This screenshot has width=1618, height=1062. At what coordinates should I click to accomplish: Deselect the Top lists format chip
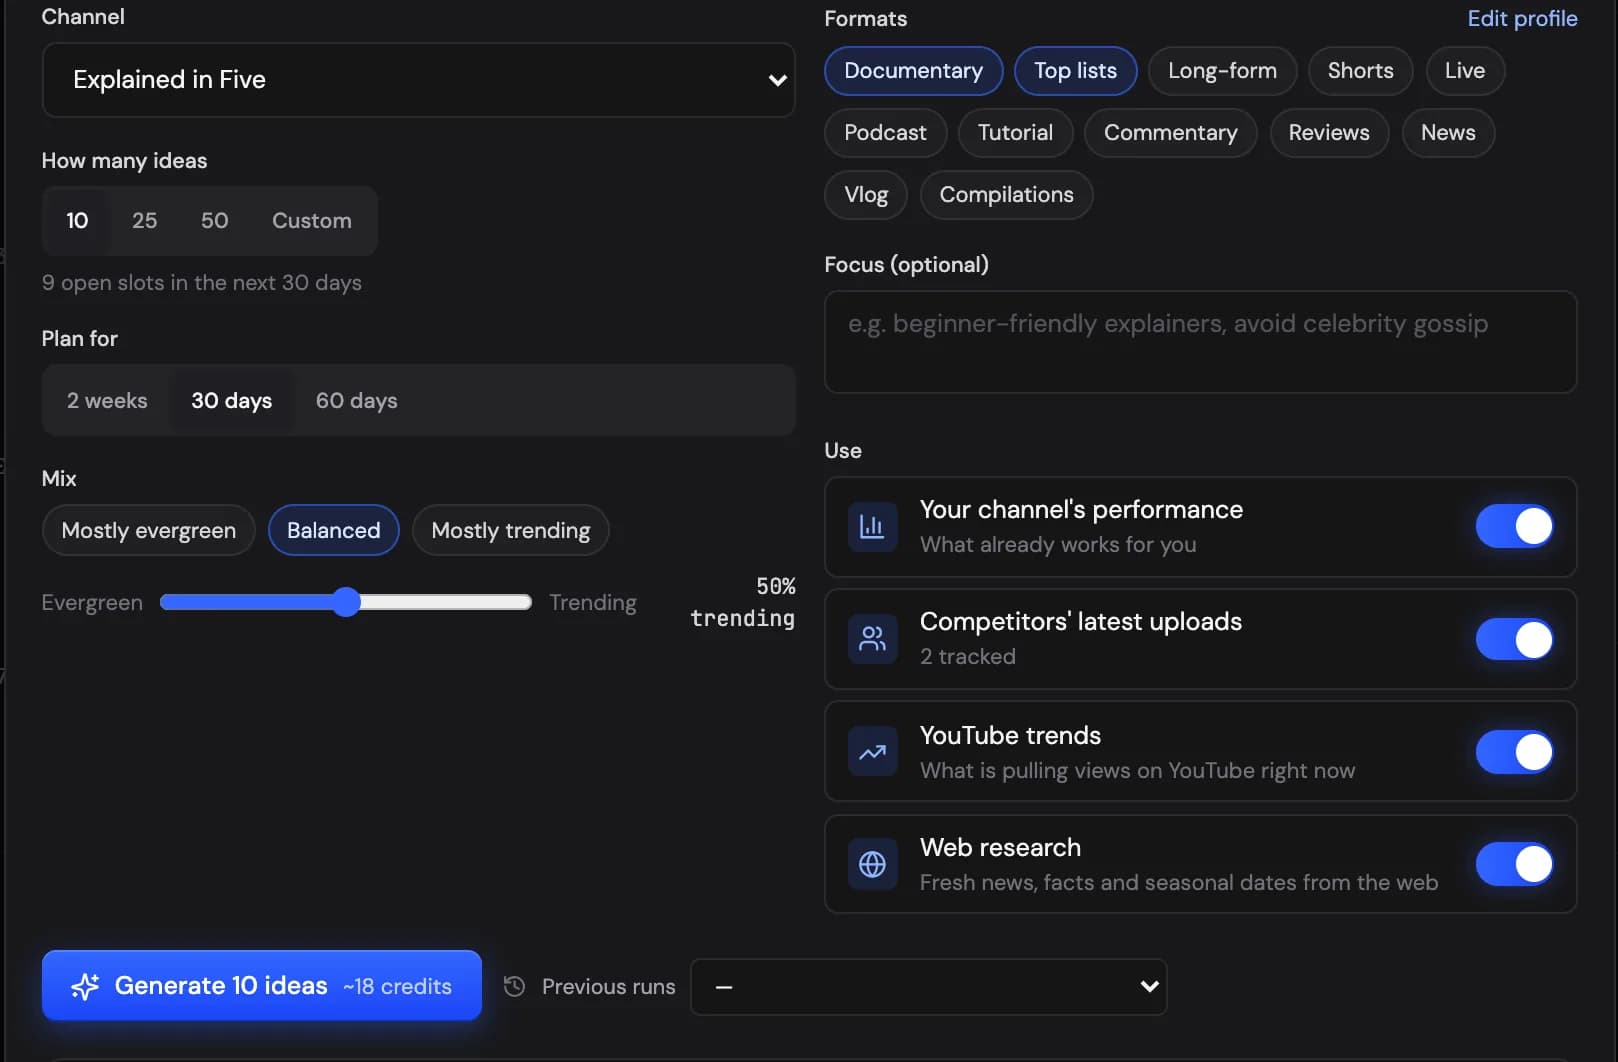point(1075,71)
